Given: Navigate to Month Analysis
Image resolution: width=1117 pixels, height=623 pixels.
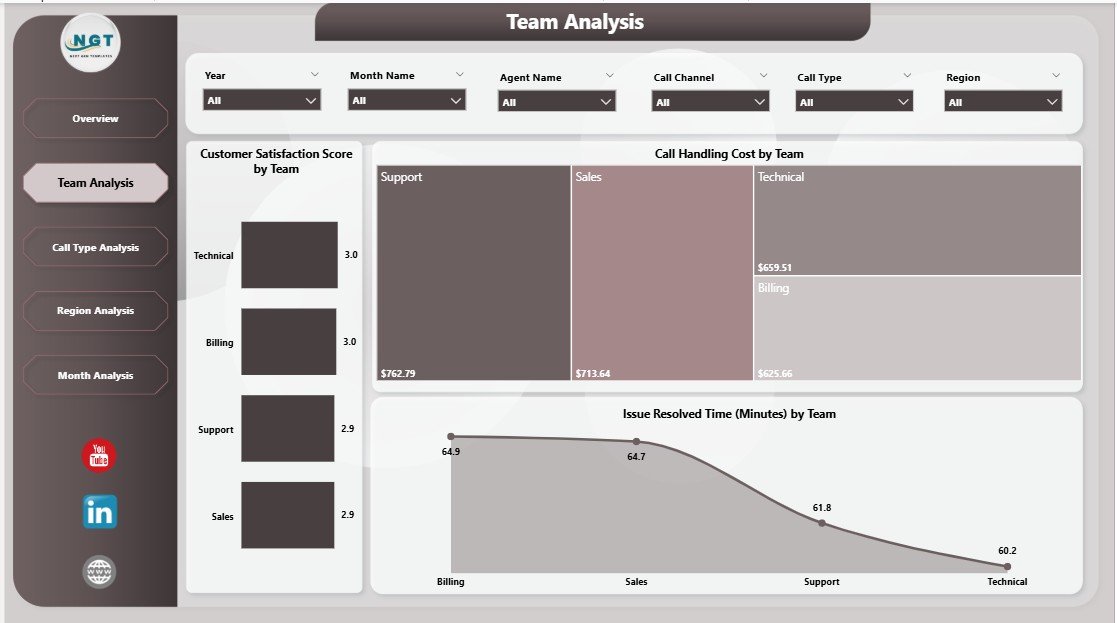Looking at the screenshot, I should click(95, 374).
